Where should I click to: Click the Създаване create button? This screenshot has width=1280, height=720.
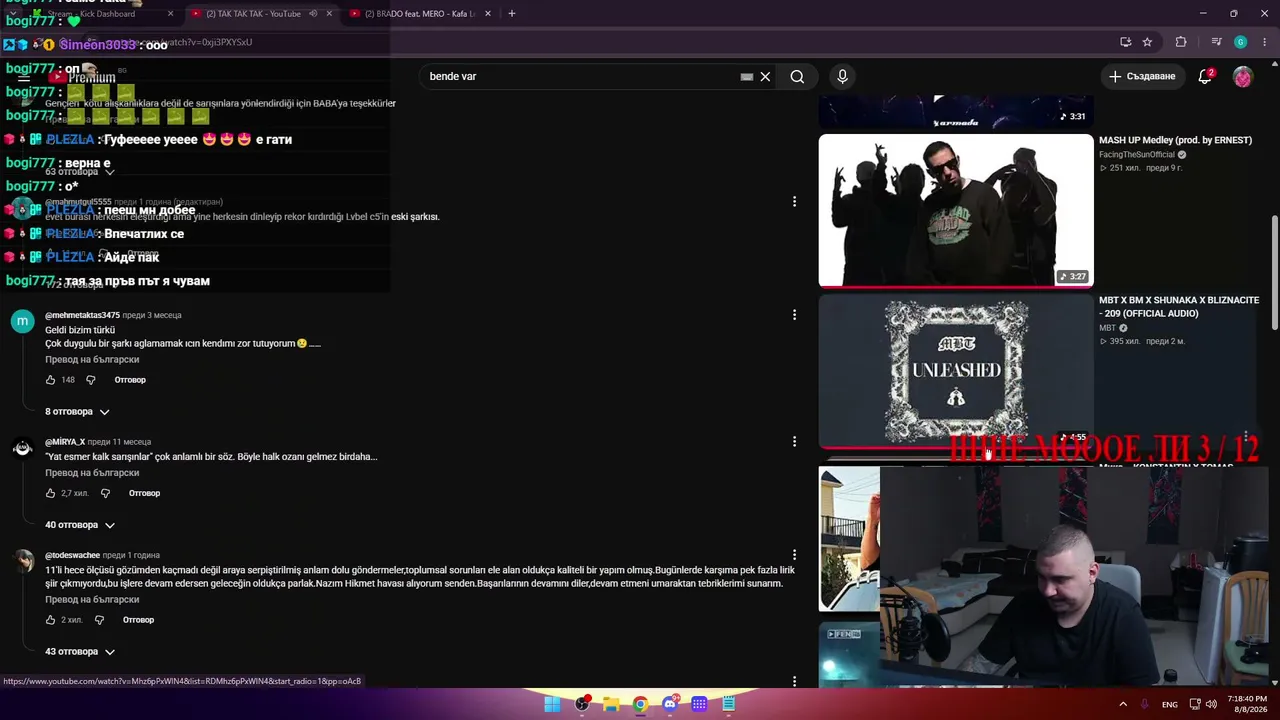1143,76
